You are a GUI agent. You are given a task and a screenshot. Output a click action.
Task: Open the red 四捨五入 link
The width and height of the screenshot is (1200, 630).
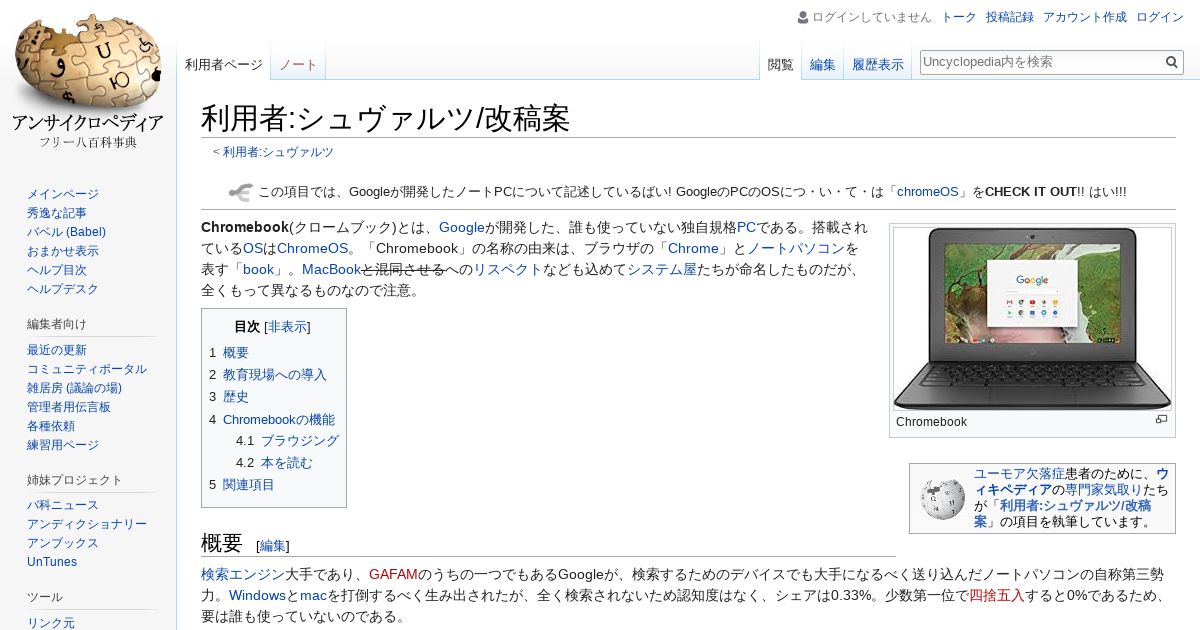tap(997, 595)
